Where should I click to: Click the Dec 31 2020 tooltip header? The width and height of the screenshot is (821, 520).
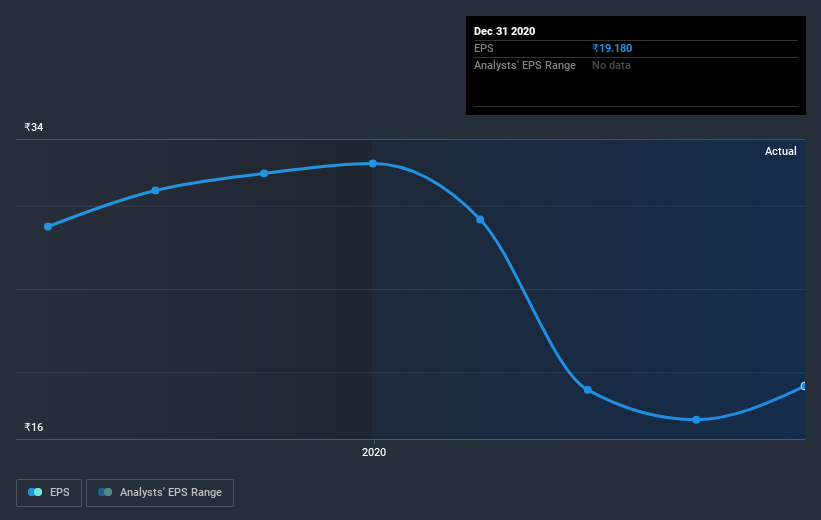point(504,31)
